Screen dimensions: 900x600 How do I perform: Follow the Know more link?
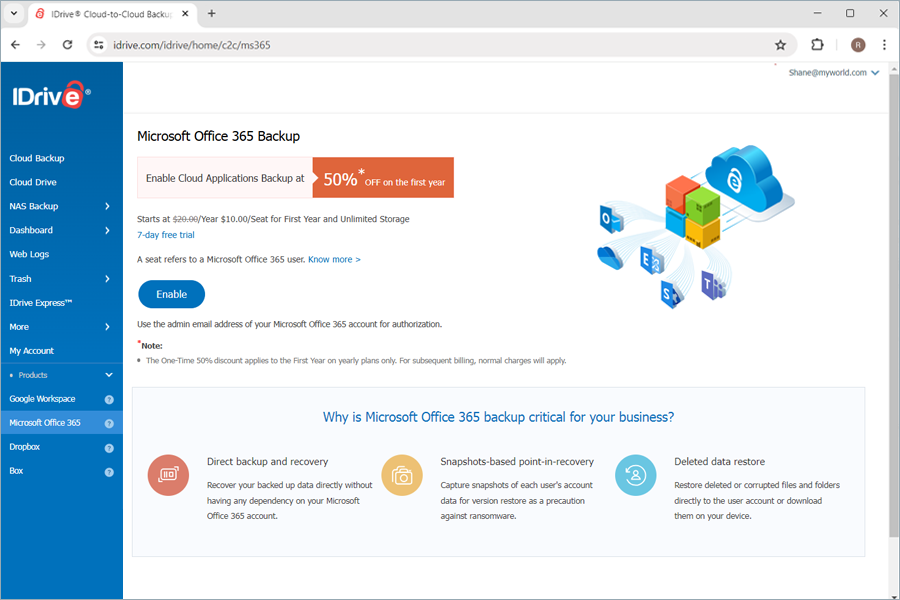pos(334,260)
